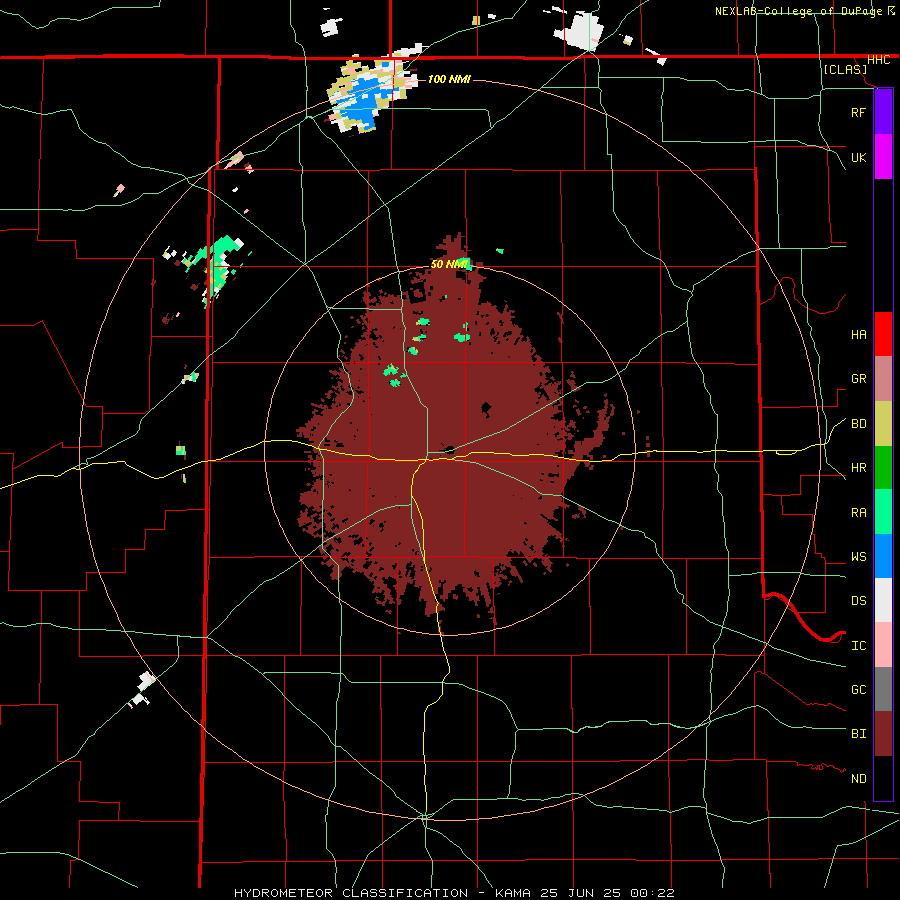Click the 'WS' legend label
The image size is (900, 900).
point(858,557)
